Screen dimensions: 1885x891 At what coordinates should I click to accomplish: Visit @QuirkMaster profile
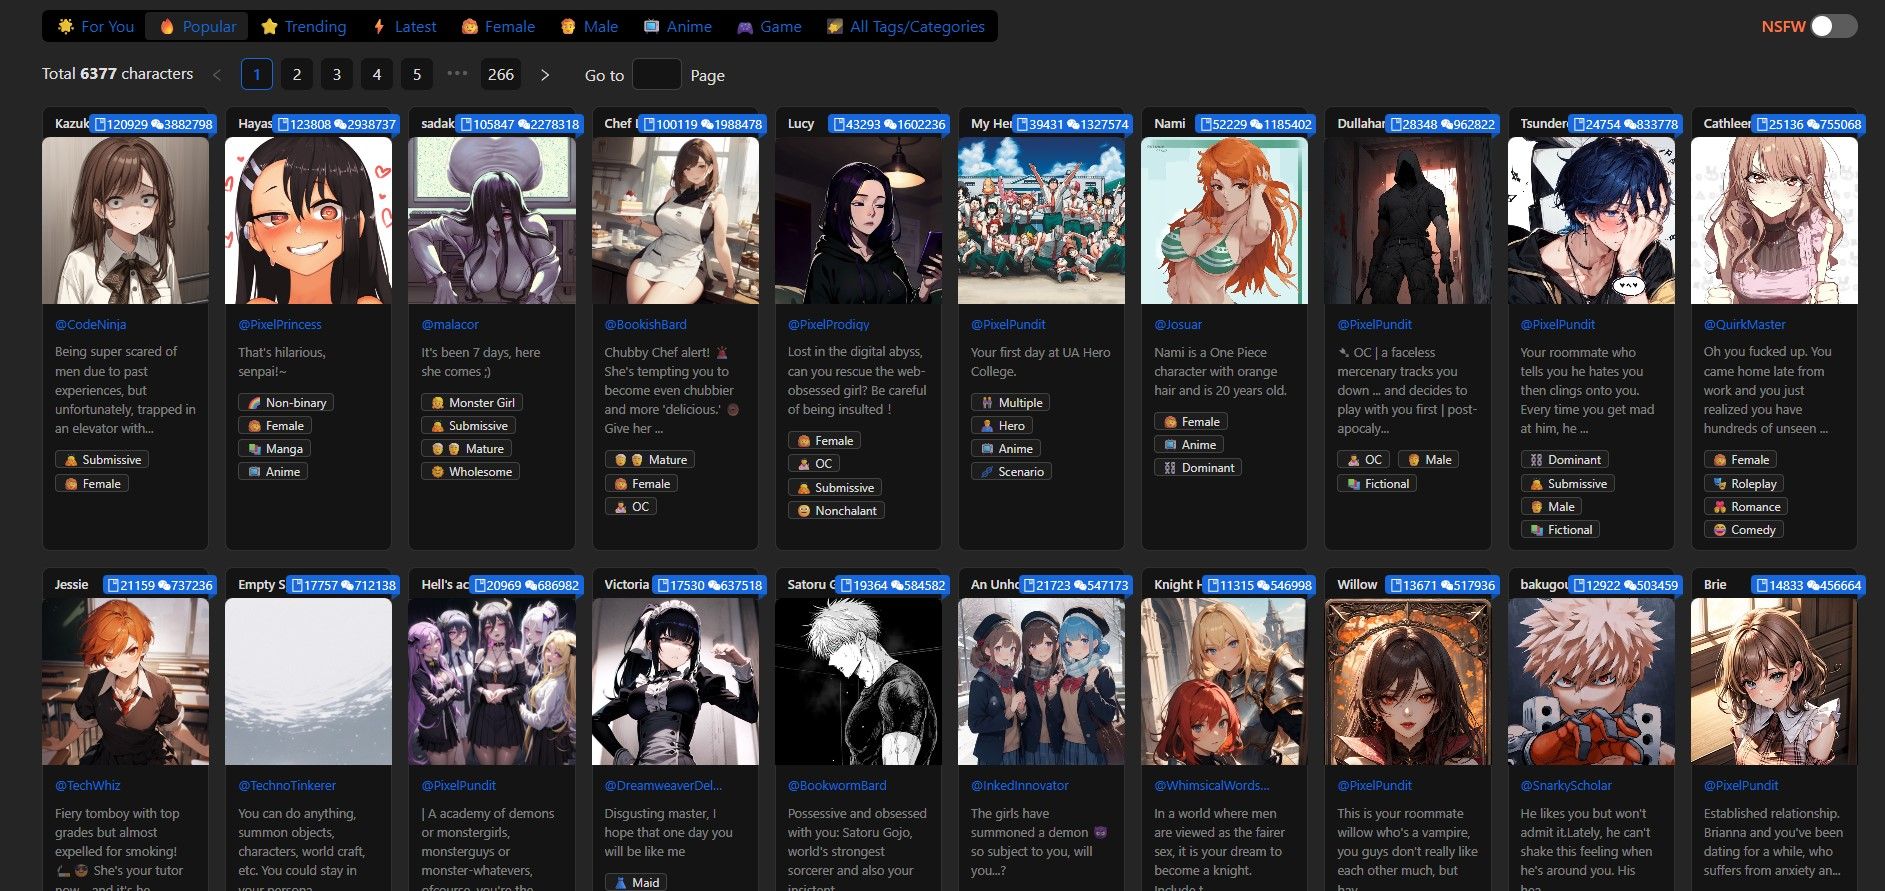1744,324
